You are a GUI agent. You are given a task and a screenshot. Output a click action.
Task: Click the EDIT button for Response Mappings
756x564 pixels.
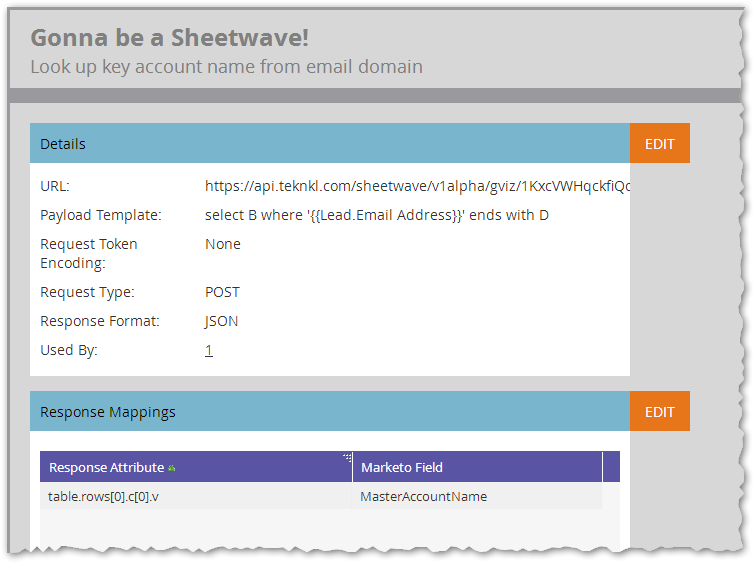pyautogui.click(x=659, y=411)
